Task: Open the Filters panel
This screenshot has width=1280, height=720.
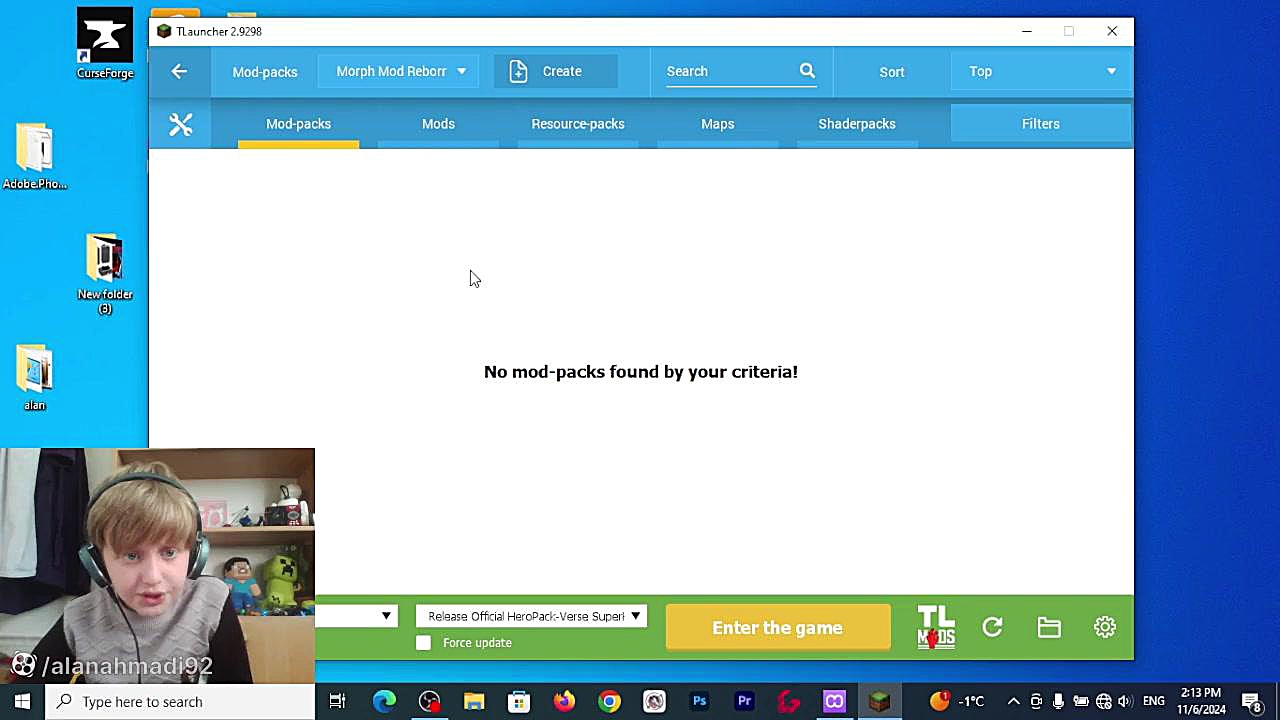Action: coord(1041,124)
